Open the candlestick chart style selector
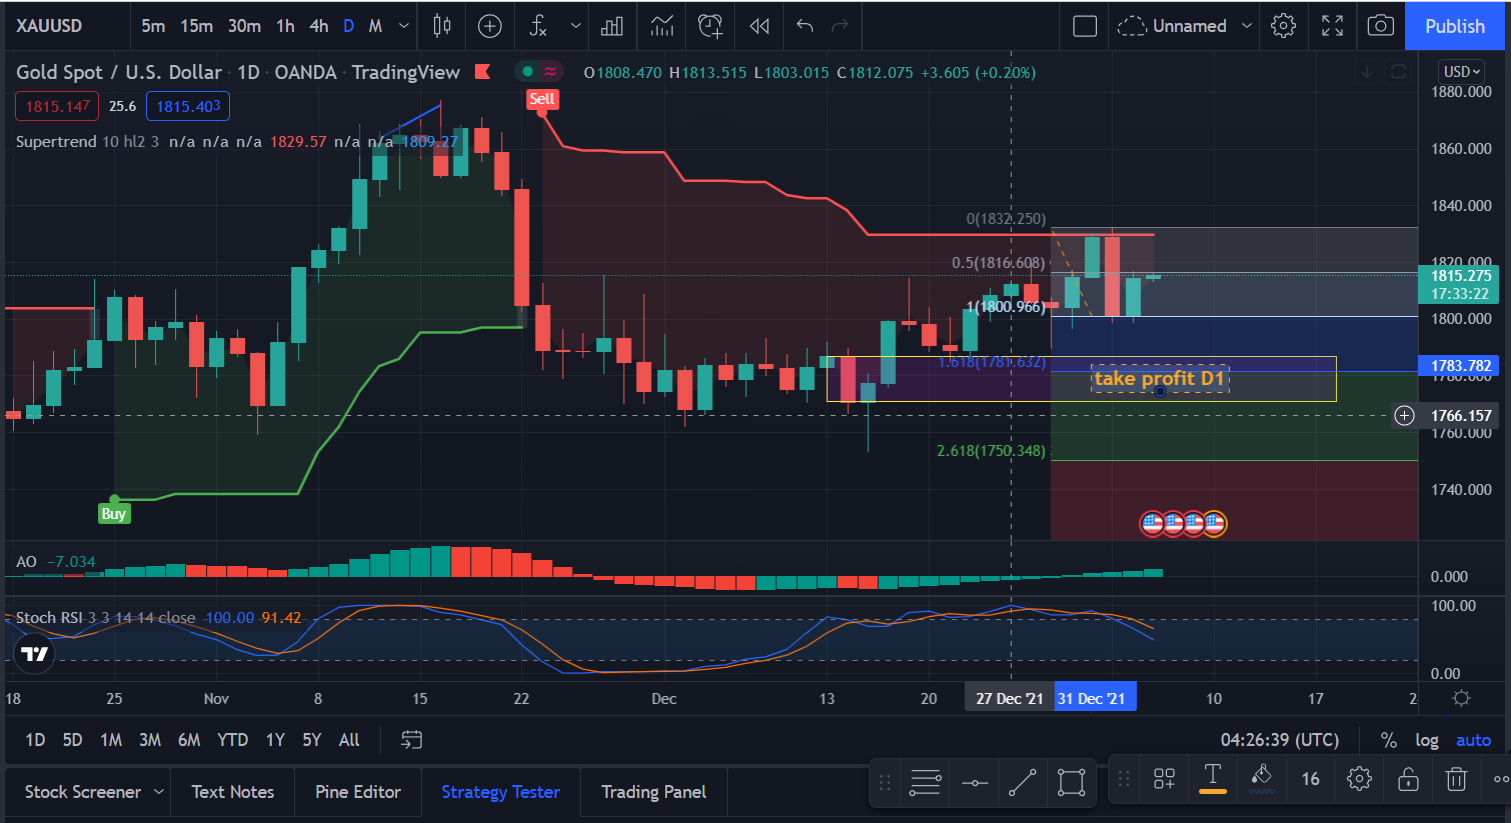This screenshot has height=823, width=1511. pos(441,26)
